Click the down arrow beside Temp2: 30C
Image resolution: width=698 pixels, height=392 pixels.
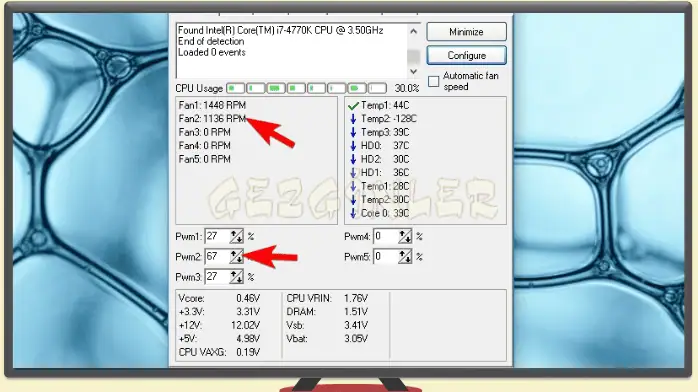click(x=353, y=199)
